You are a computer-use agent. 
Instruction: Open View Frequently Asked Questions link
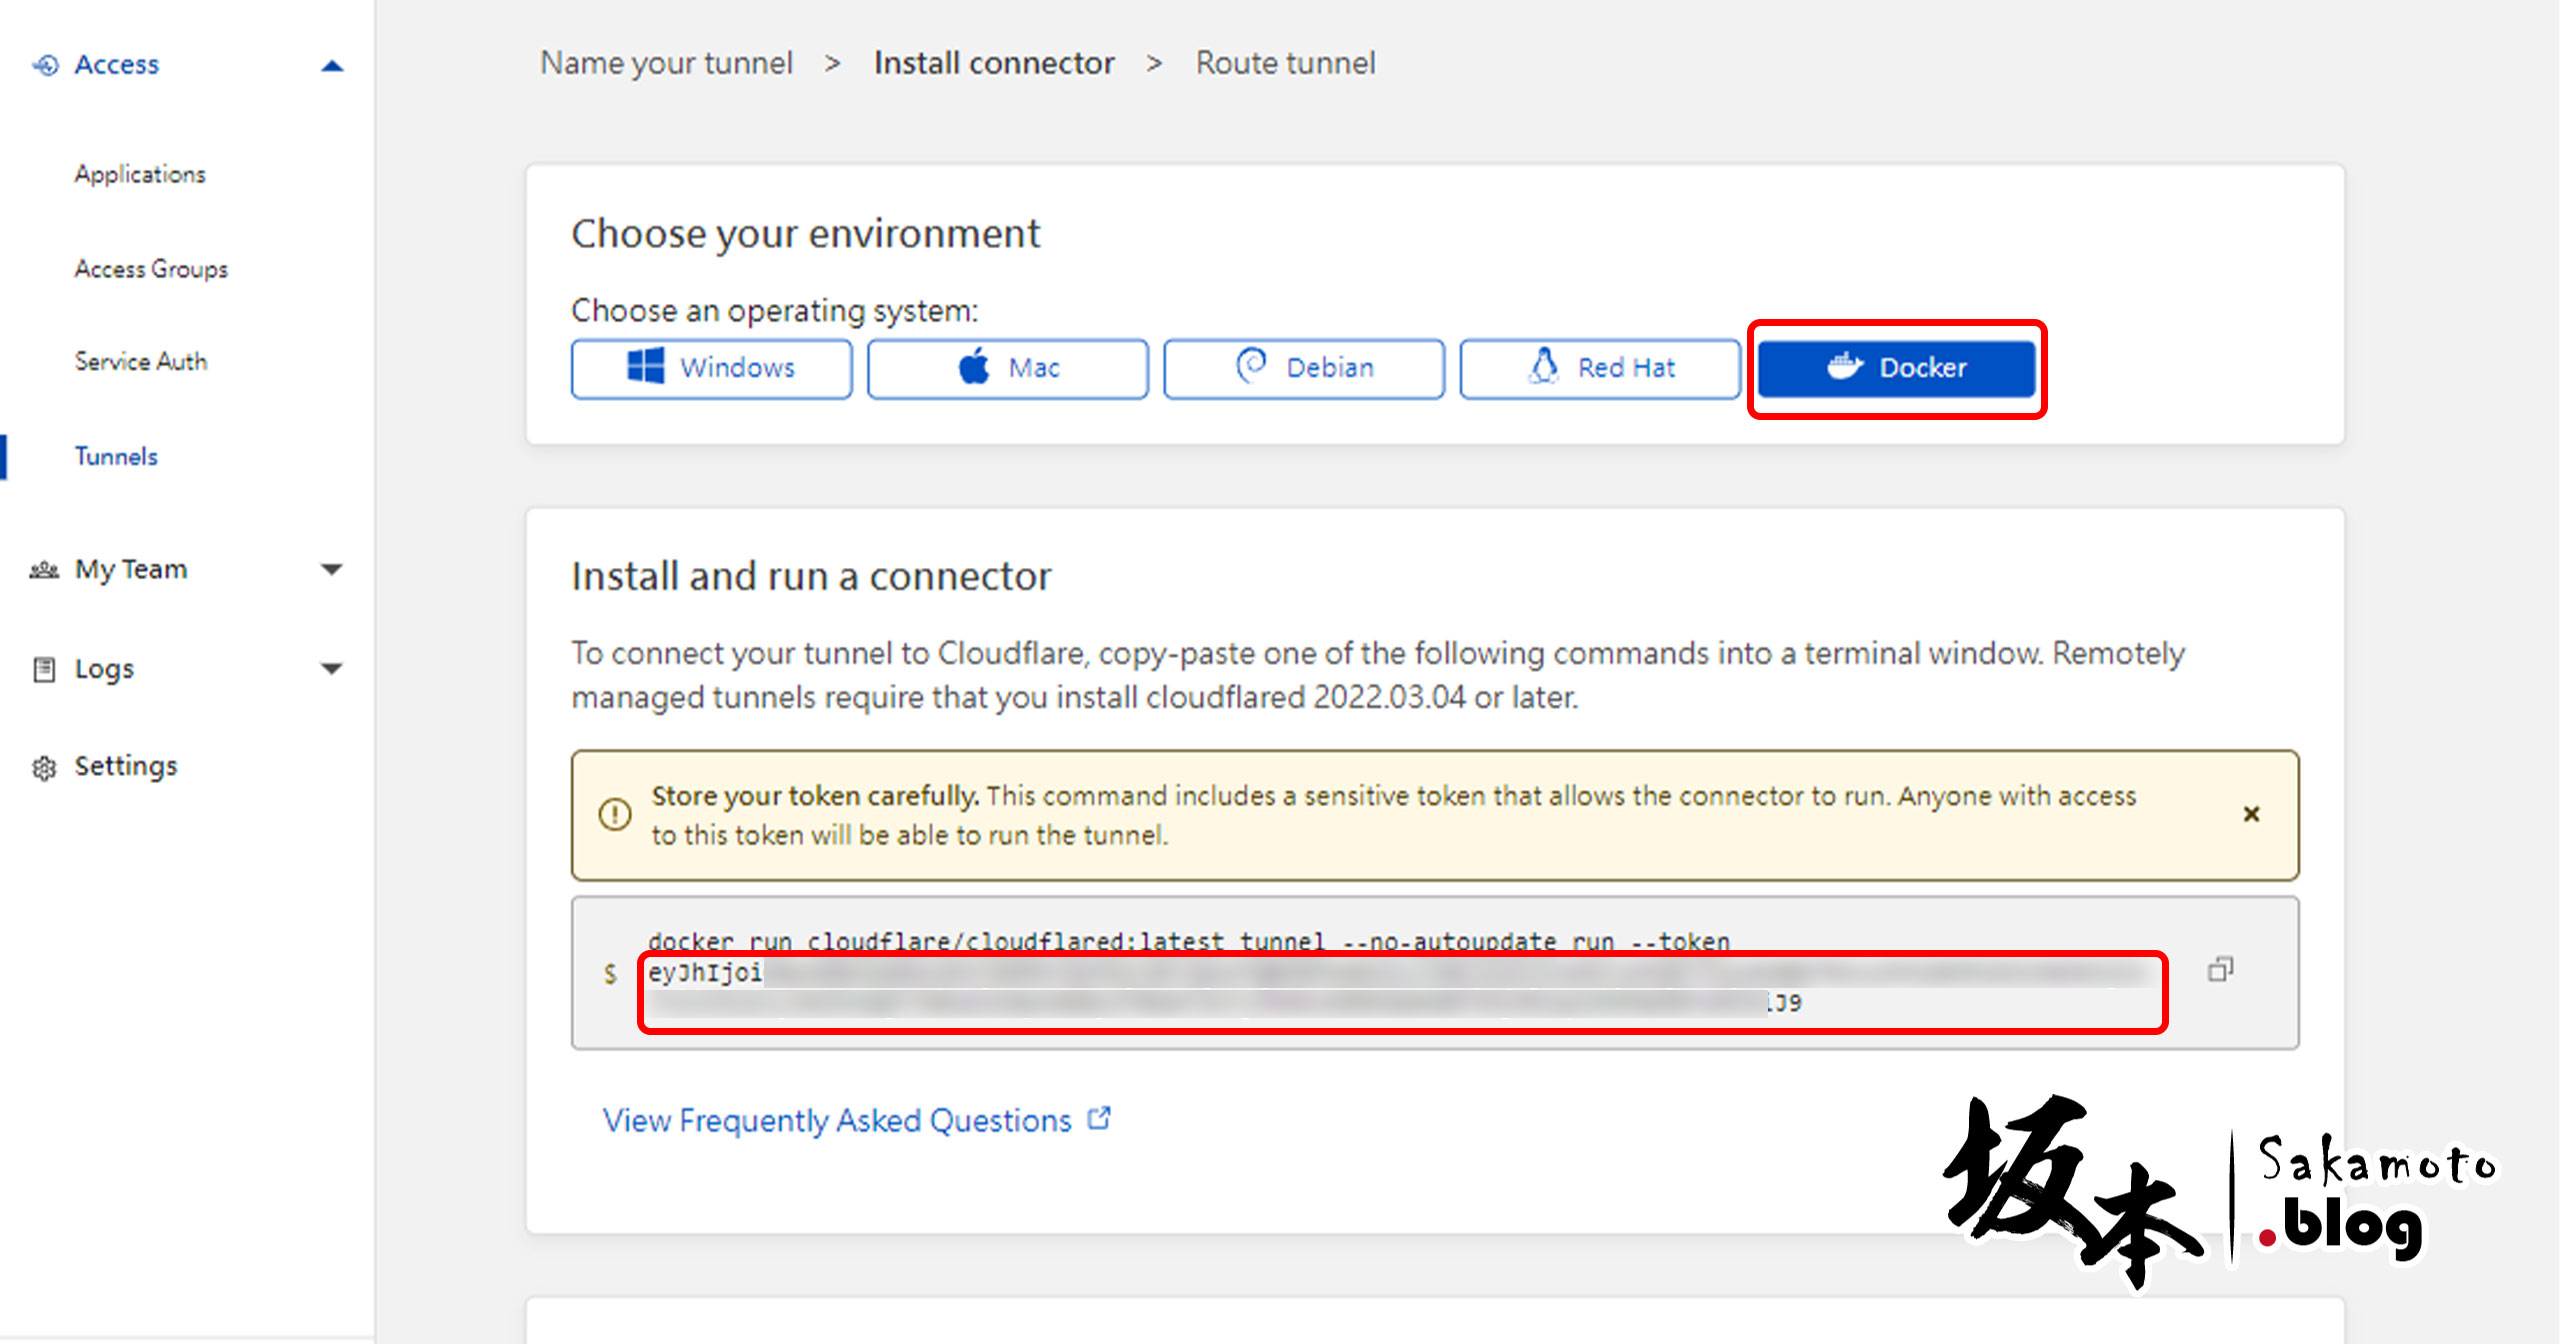[x=836, y=1120]
